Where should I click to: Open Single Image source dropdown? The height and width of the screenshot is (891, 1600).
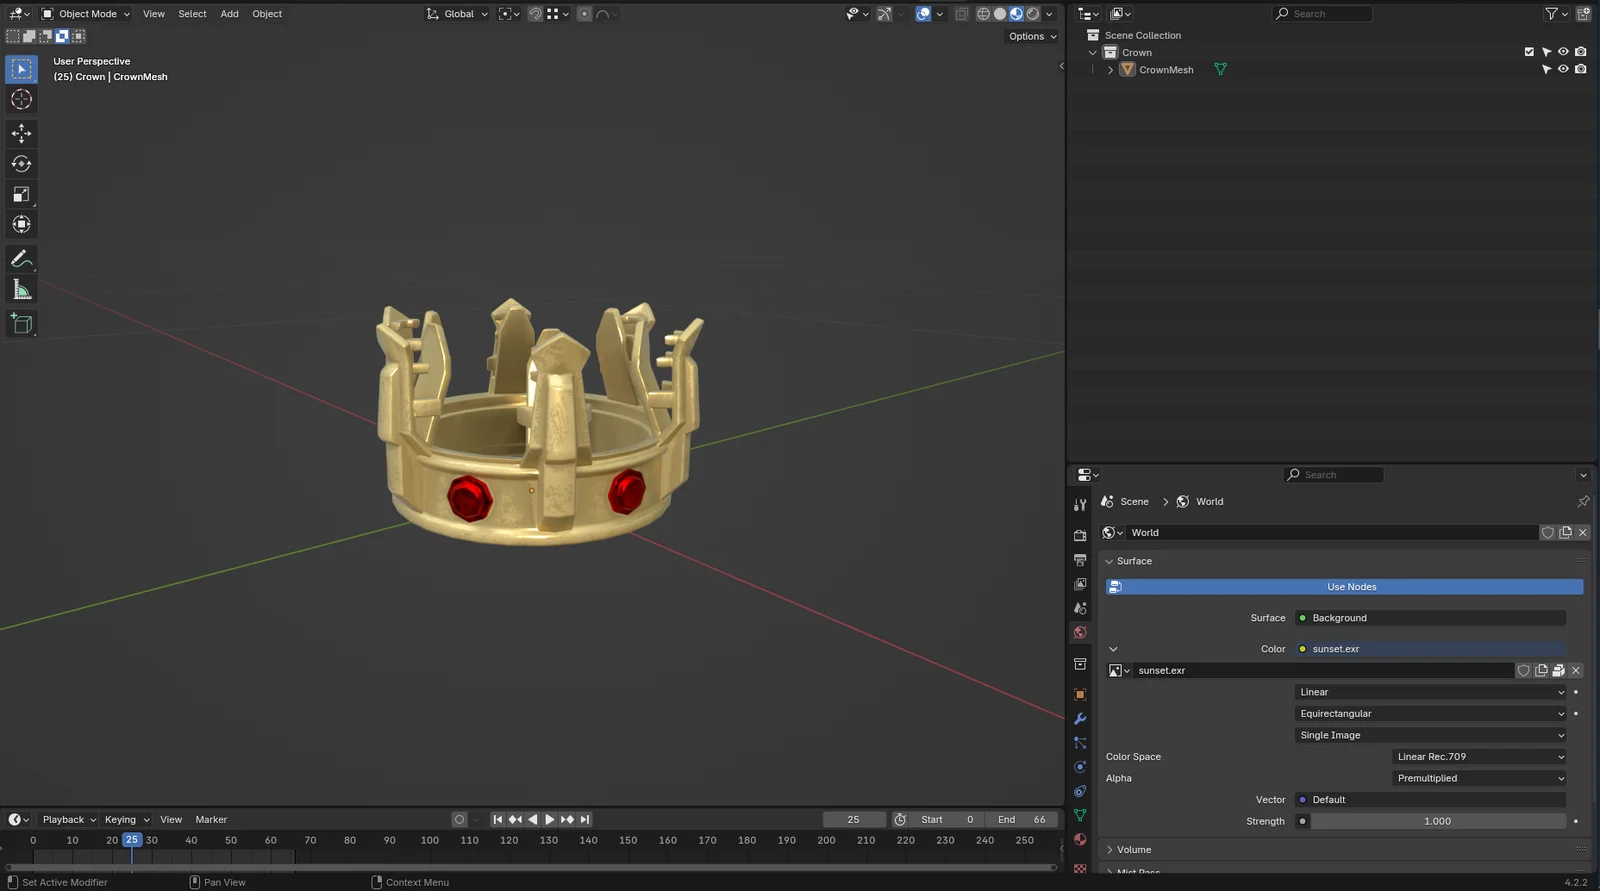pos(1431,735)
